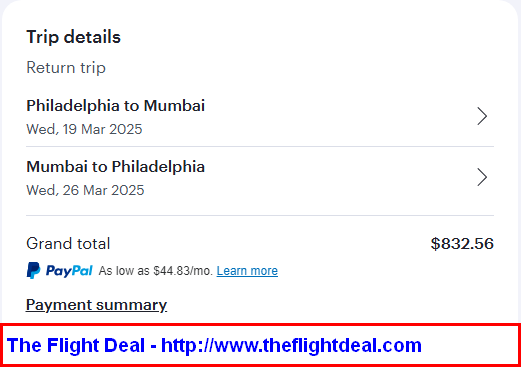The width and height of the screenshot is (521, 367).
Task: Click the PayPal P logo icon
Action: pyautogui.click(x=33, y=270)
